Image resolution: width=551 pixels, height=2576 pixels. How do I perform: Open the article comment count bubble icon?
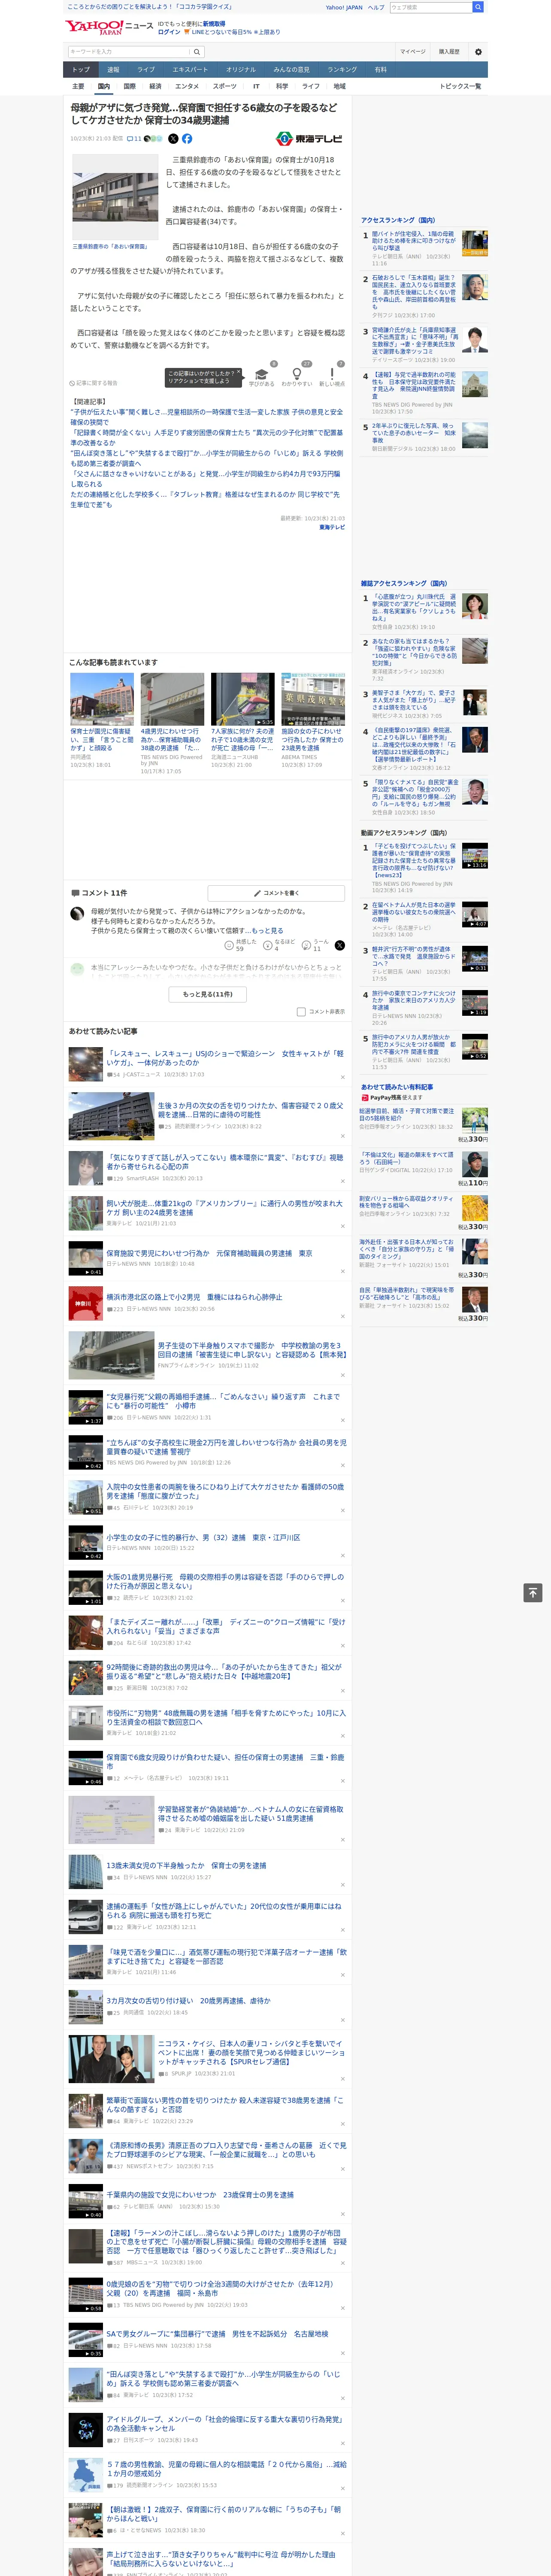[x=130, y=139]
